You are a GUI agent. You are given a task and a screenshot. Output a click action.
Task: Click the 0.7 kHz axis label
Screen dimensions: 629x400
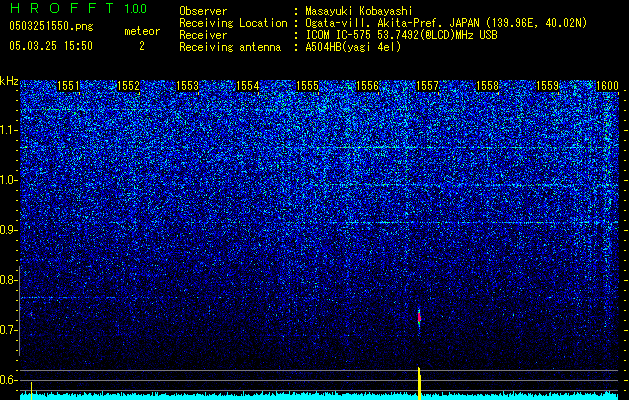coord(8,330)
